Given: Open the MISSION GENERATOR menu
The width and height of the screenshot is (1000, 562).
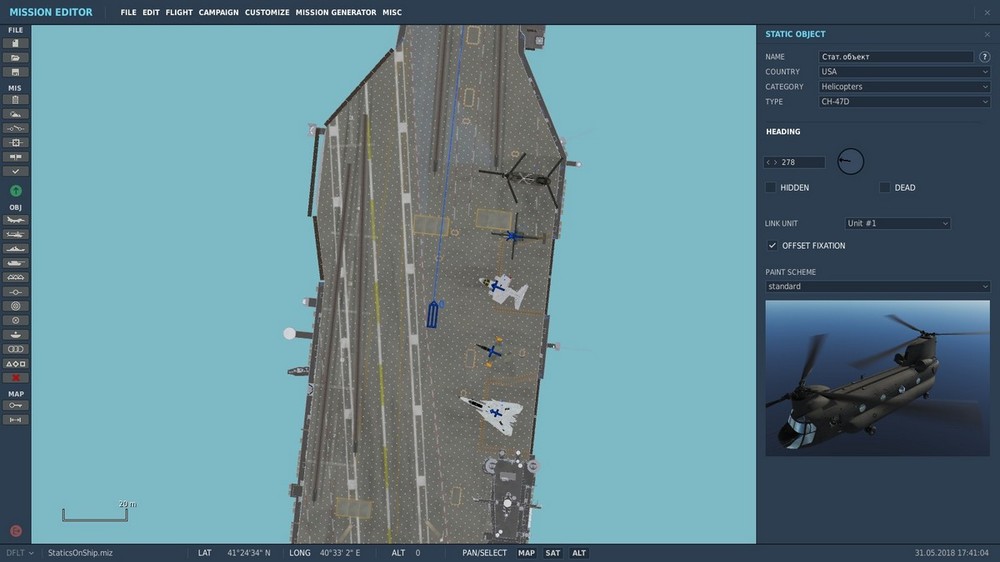Looking at the screenshot, I should [x=335, y=12].
